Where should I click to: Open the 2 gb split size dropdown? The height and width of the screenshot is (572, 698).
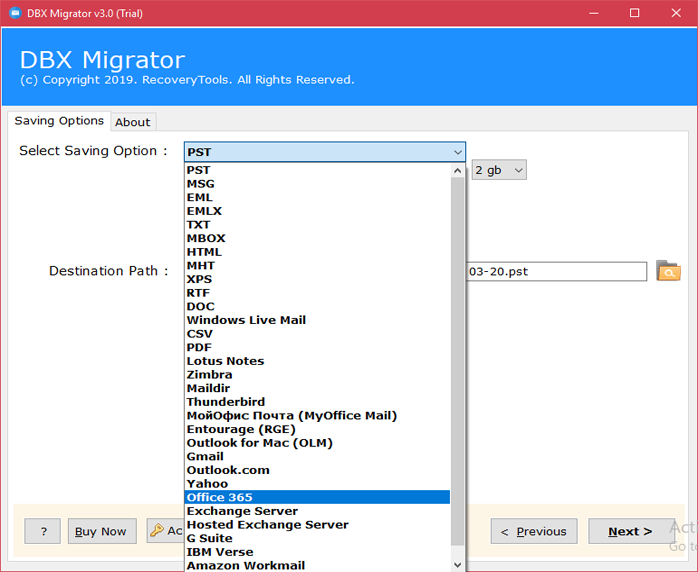pos(499,170)
